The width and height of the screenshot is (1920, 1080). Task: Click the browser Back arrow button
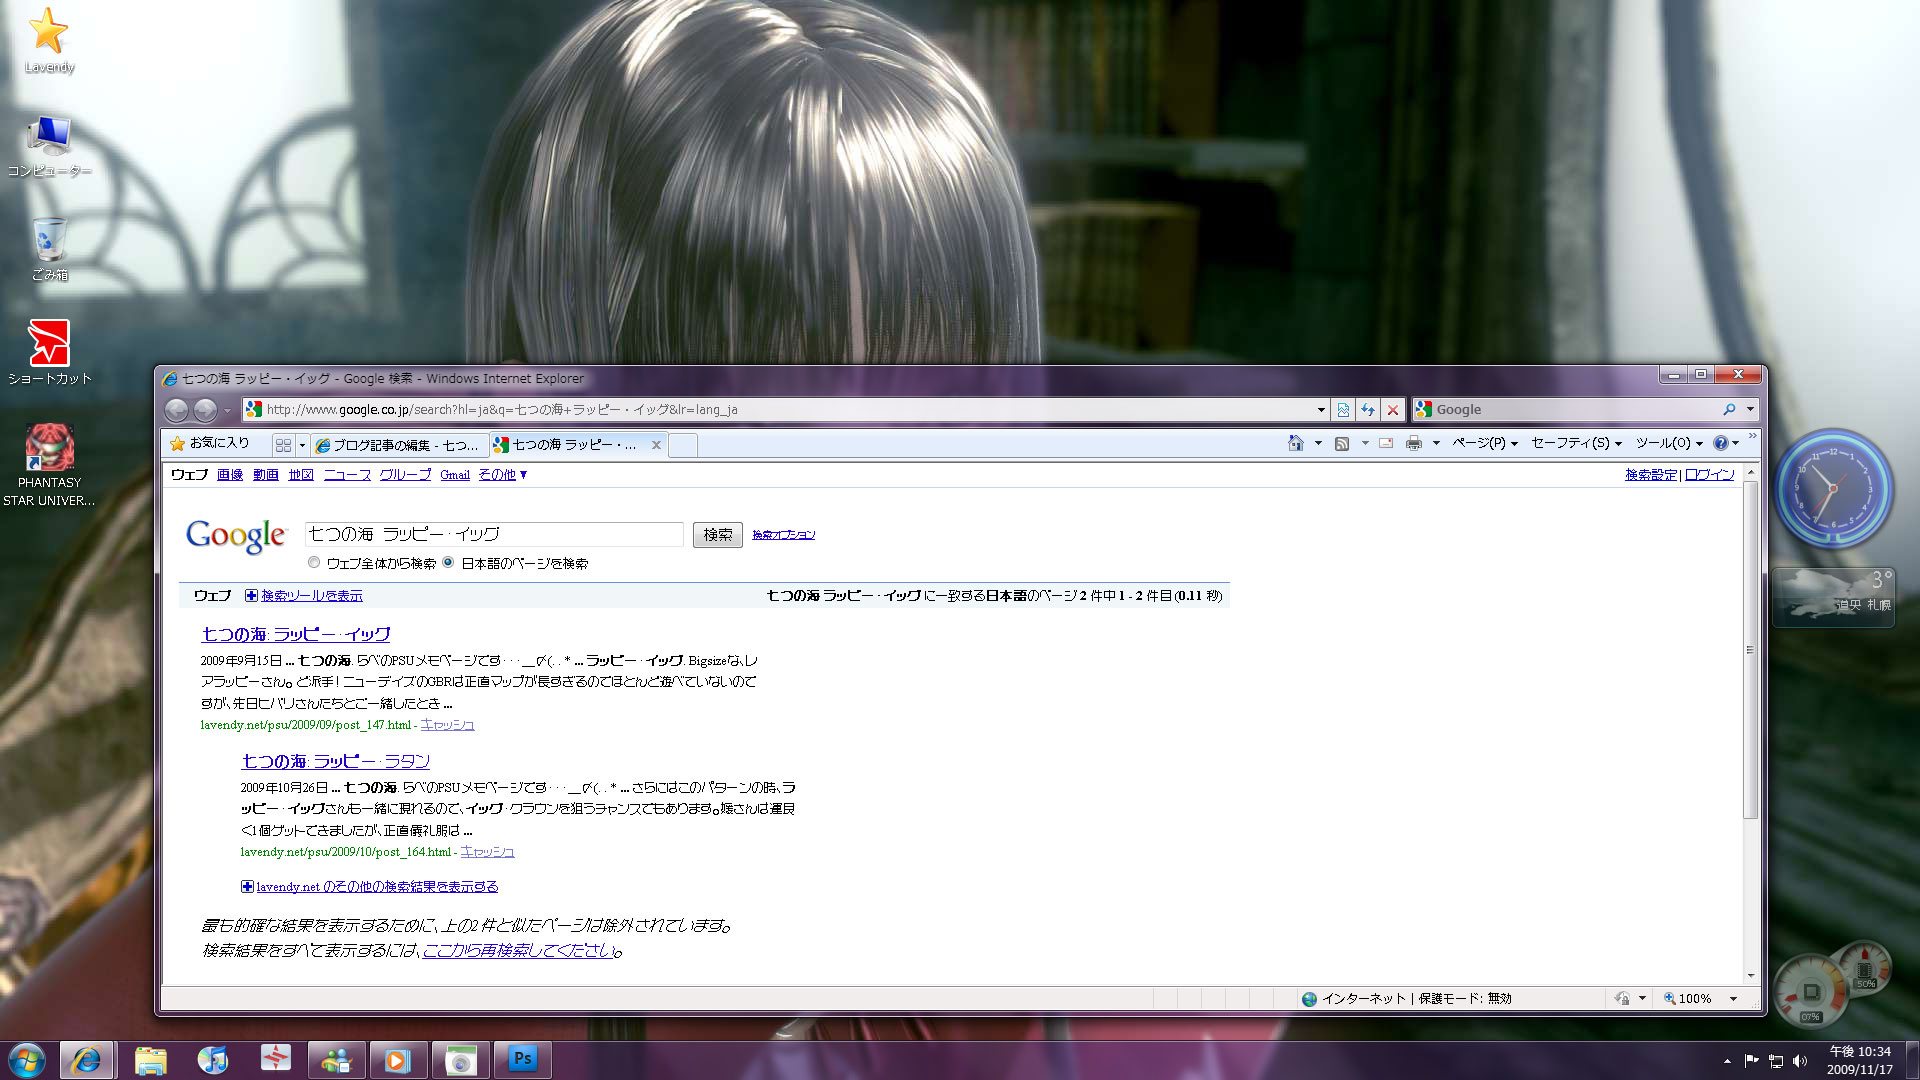(177, 410)
